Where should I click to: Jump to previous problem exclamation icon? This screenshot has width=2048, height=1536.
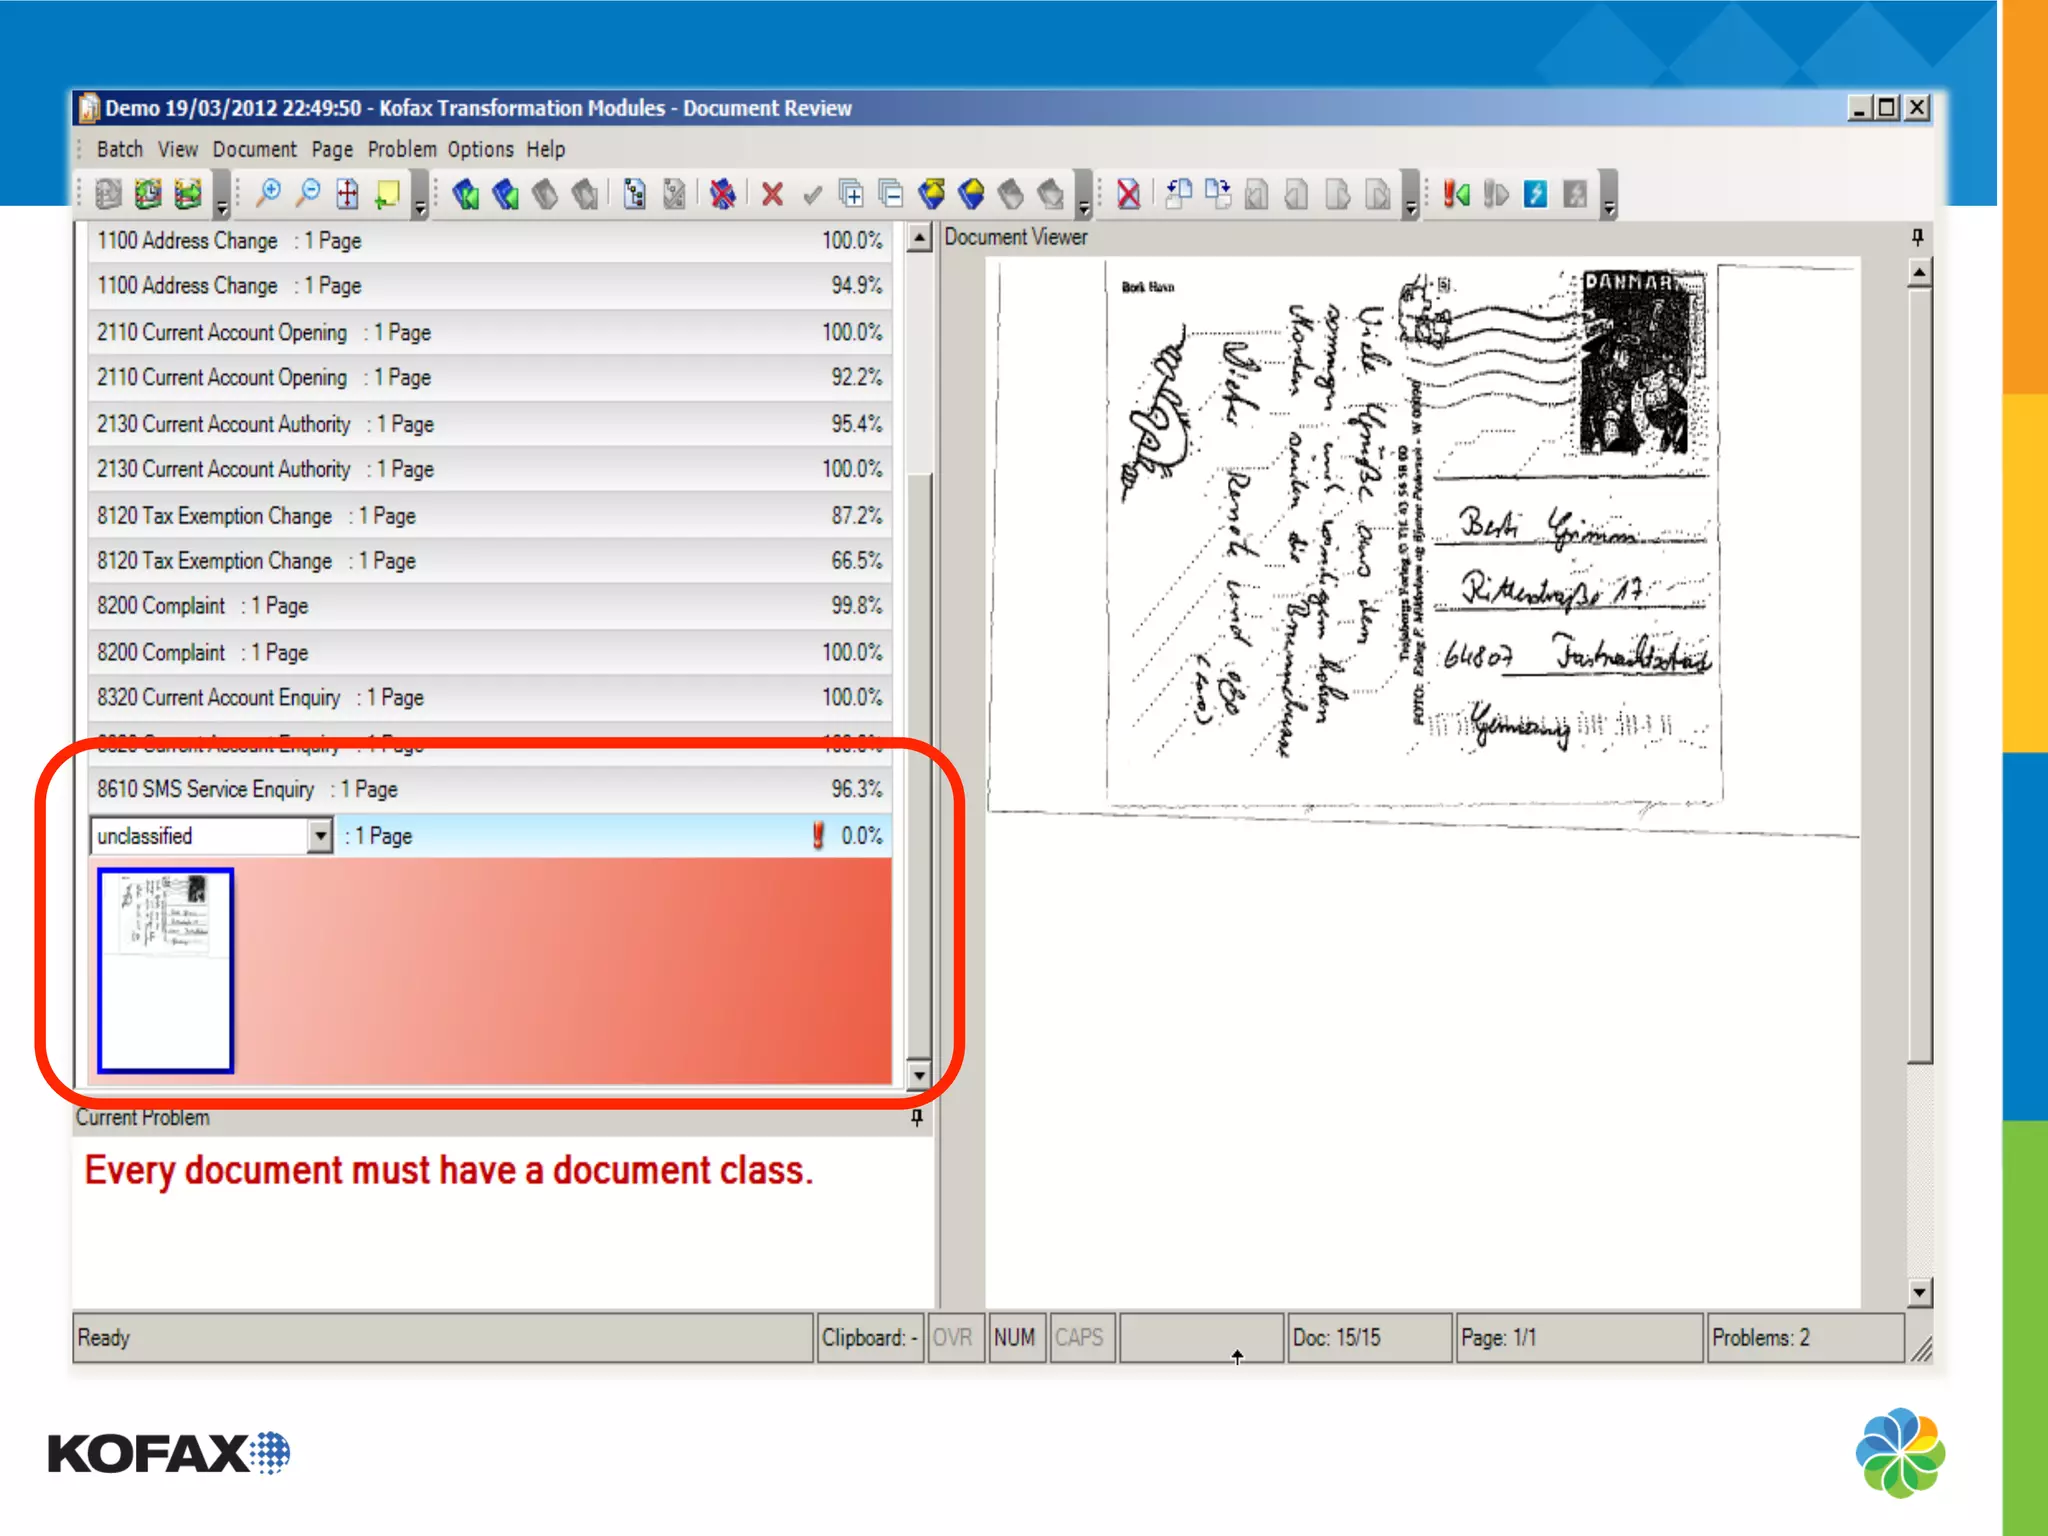[1455, 194]
